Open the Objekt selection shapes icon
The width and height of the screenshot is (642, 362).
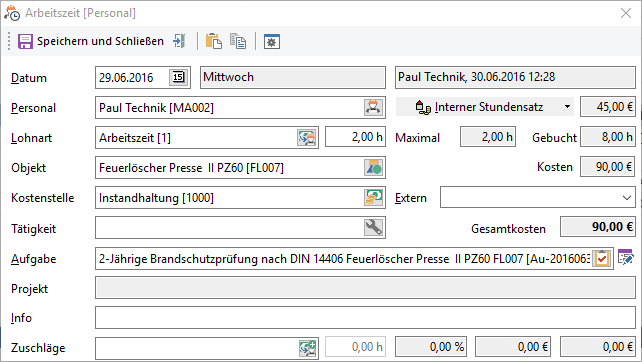pos(373,167)
